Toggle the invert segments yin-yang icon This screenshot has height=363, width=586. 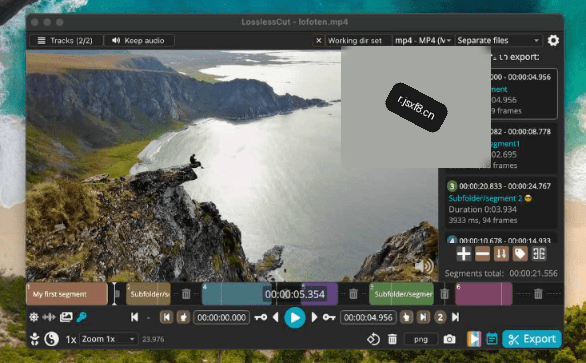point(51,339)
